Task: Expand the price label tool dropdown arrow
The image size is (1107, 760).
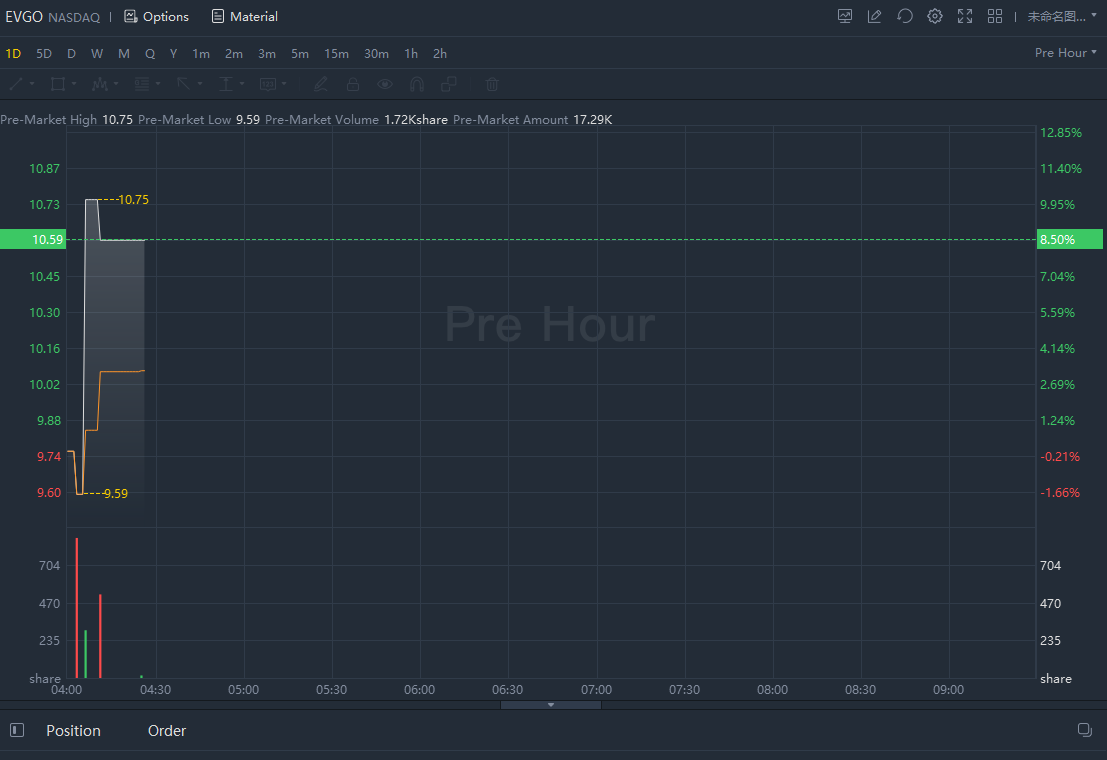Action: [284, 84]
